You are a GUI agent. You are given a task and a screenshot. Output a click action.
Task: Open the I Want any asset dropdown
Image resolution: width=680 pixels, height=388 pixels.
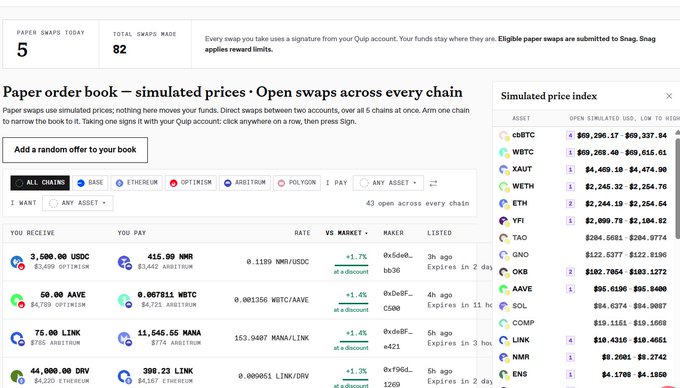78,203
